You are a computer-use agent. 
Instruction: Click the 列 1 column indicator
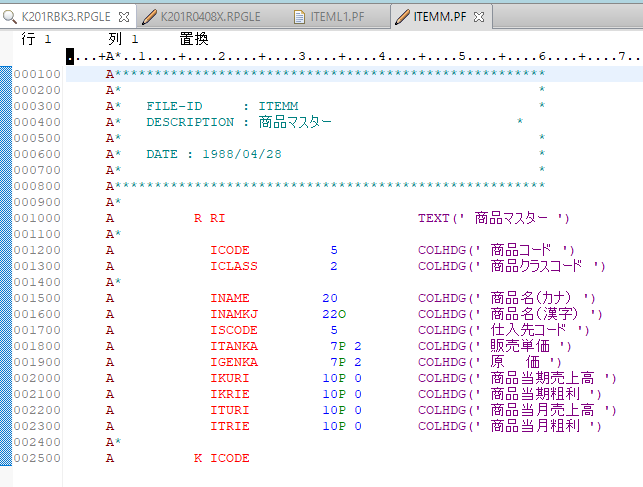click(123, 39)
